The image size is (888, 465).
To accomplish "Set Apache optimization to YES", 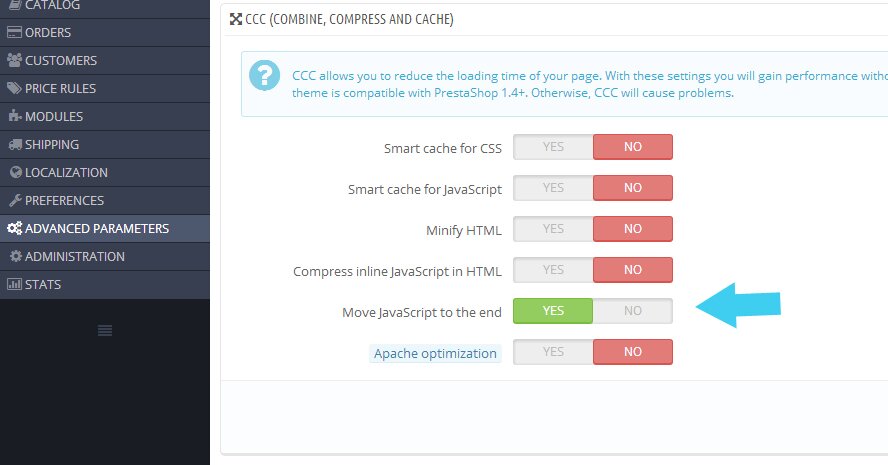I will 553,352.
